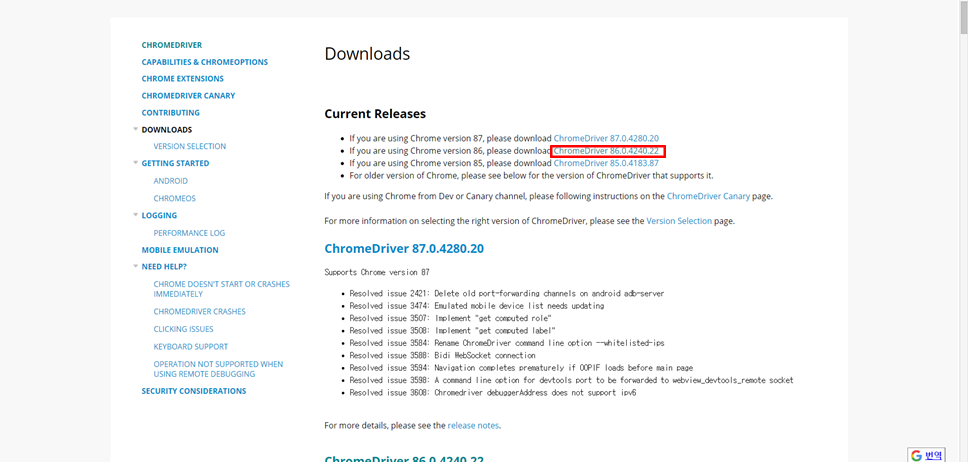Click the 'For older version of Chrome' bullet
968x462 pixels.
532,175
